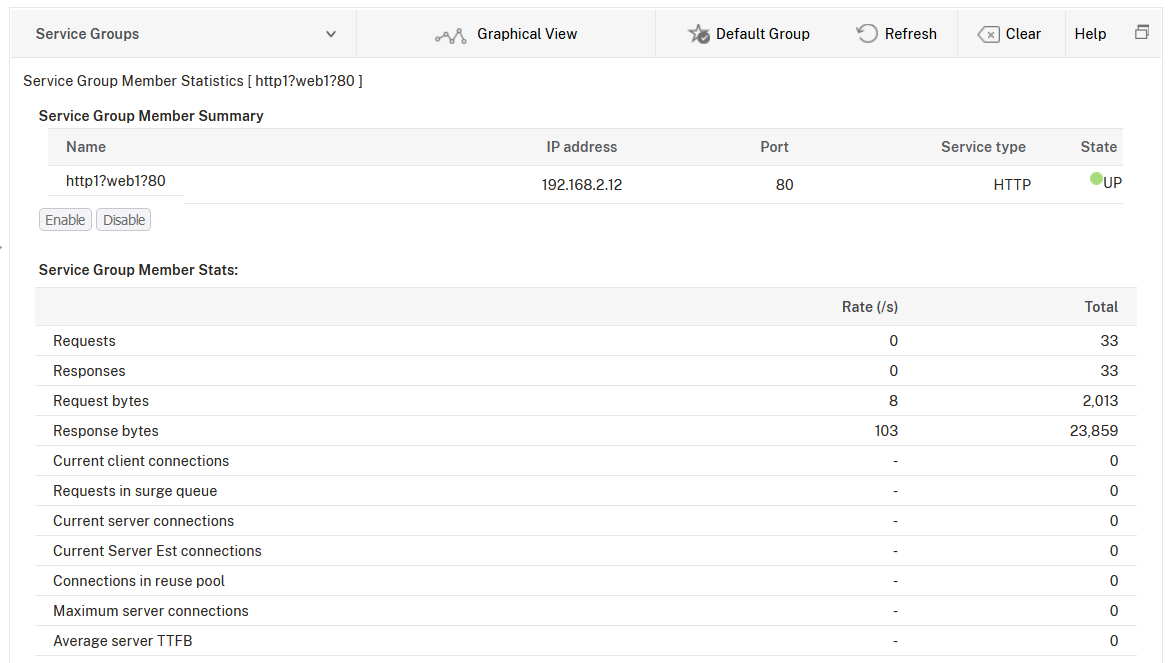Click the Default Group star icon
Viewport: 1172px width, 663px height.
click(698, 34)
